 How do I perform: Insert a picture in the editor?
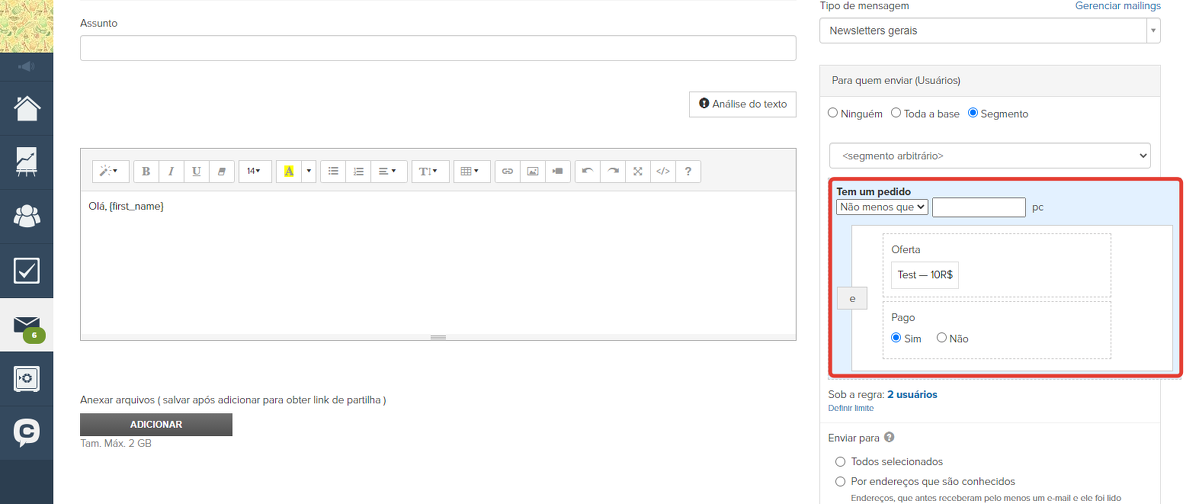[533, 171]
